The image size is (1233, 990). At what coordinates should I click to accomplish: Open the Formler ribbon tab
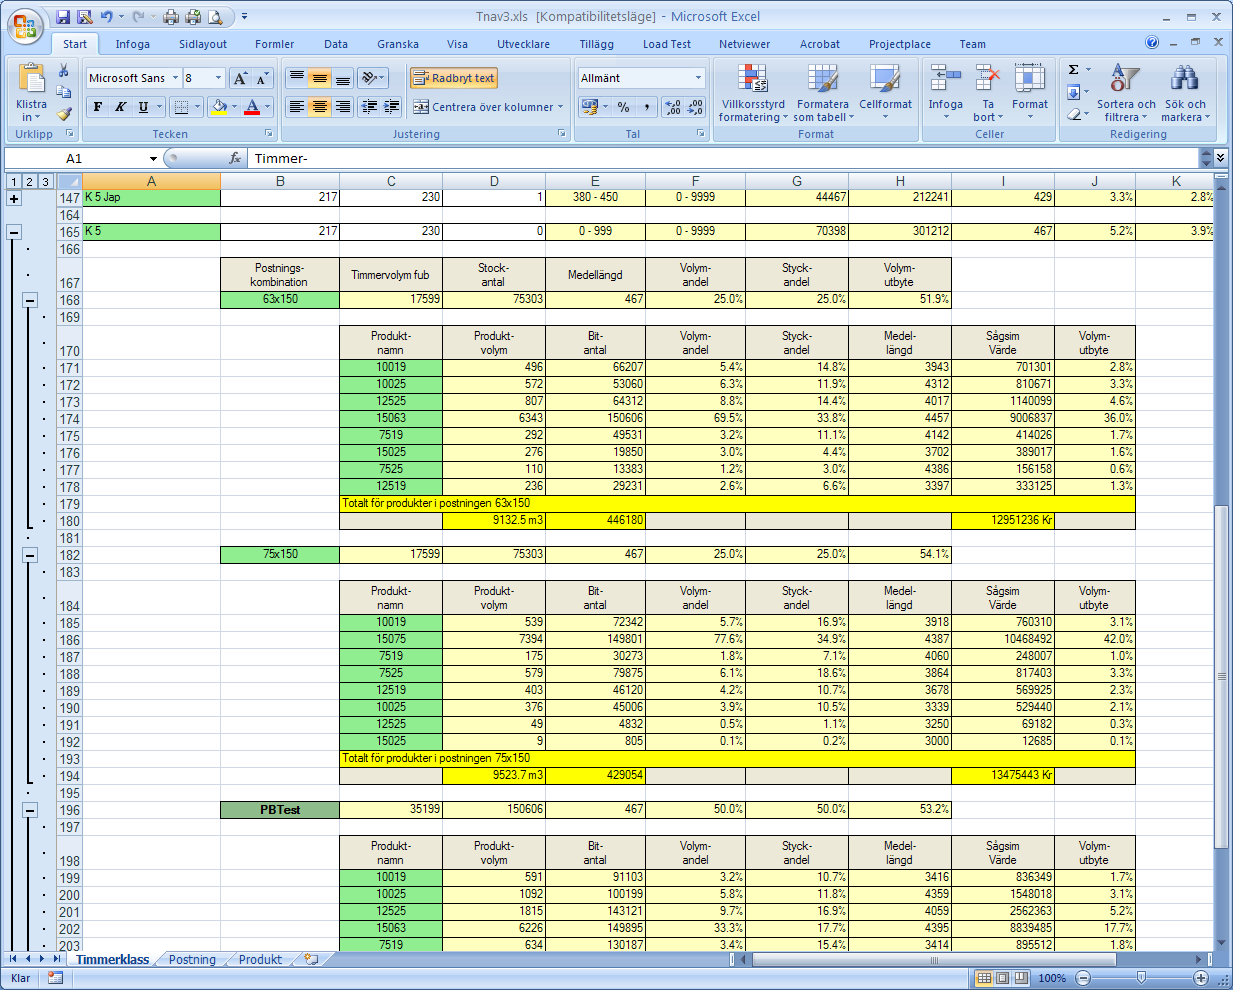[274, 44]
